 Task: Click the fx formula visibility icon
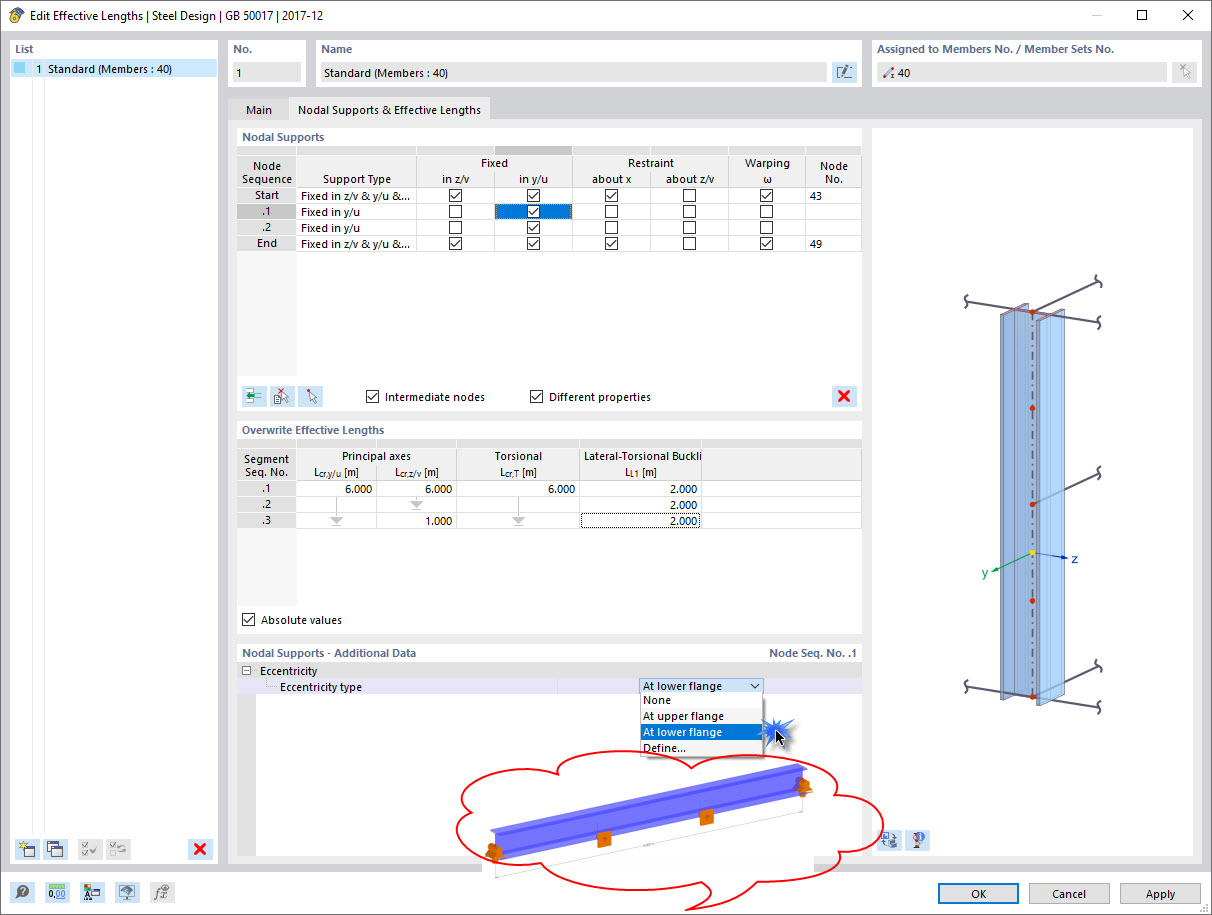162,892
